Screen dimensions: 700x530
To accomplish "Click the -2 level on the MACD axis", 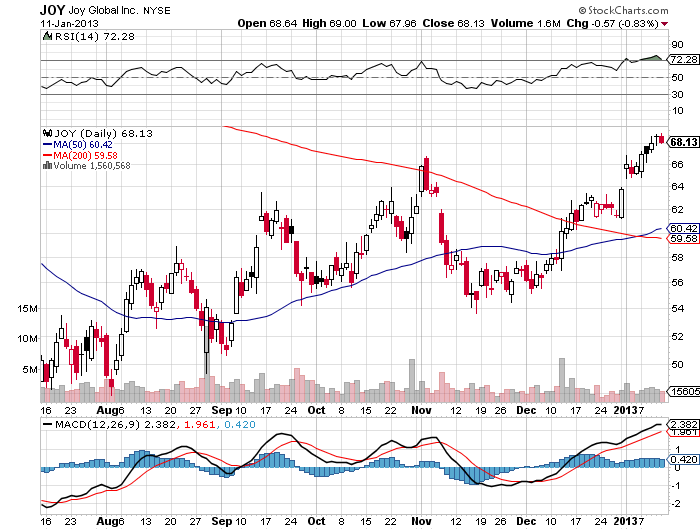I will [x=677, y=504].
